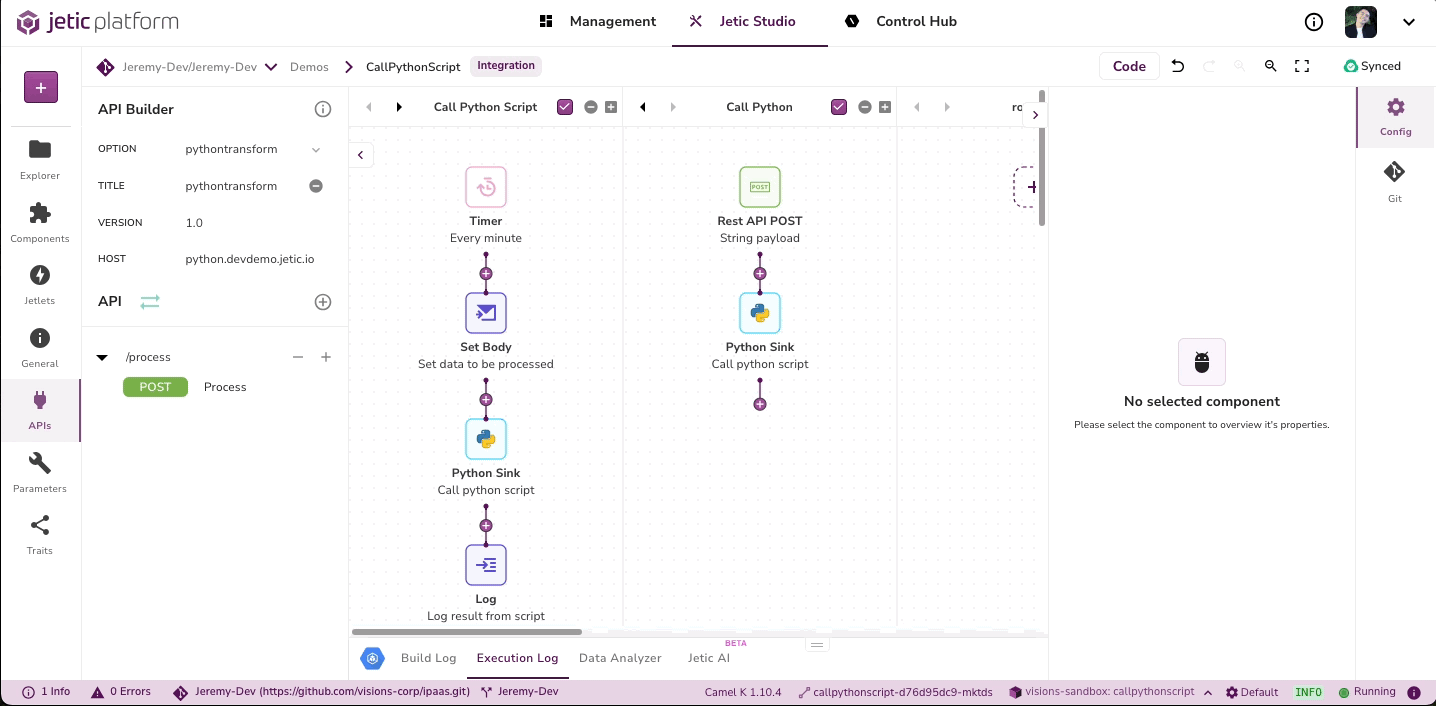This screenshot has width=1436, height=706.
Task: Toggle the Call Python Script route checkbox
Action: (x=565, y=107)
